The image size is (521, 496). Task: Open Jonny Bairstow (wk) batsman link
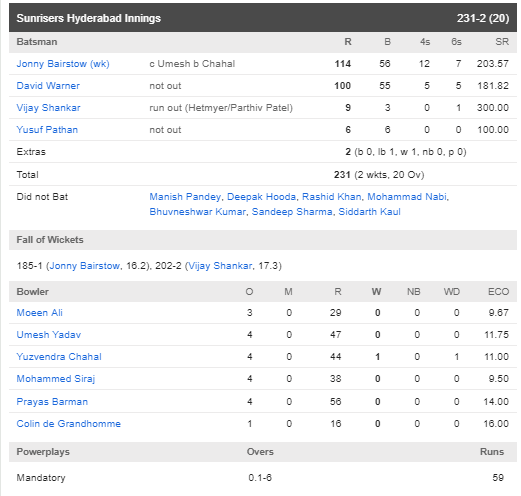(63, 64)
